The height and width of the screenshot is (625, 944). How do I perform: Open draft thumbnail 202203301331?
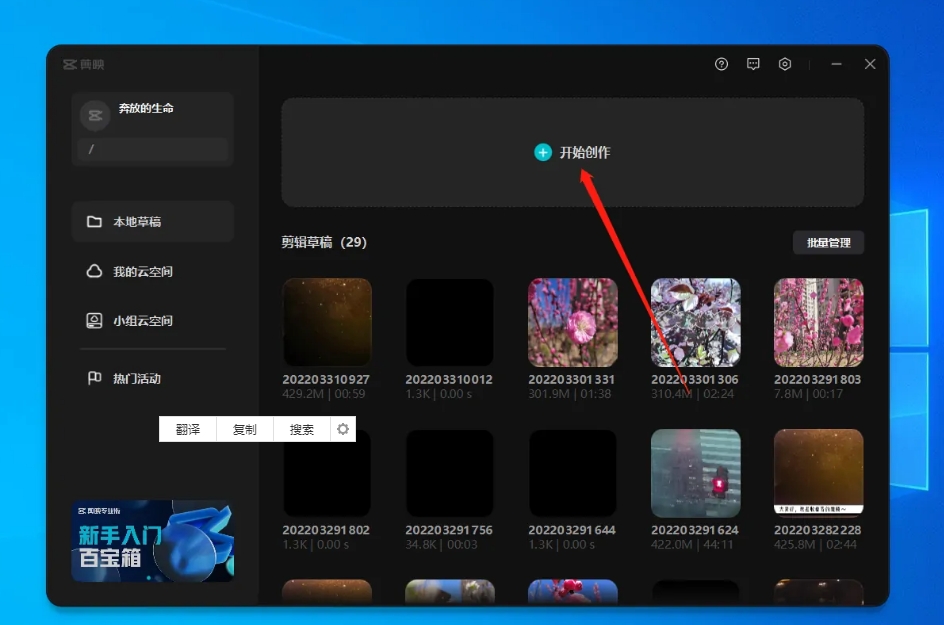573,322
